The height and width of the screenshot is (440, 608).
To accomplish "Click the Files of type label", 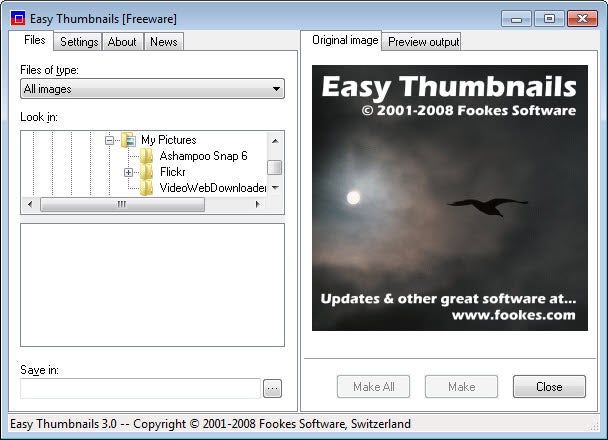I will [x=49, y=70].
